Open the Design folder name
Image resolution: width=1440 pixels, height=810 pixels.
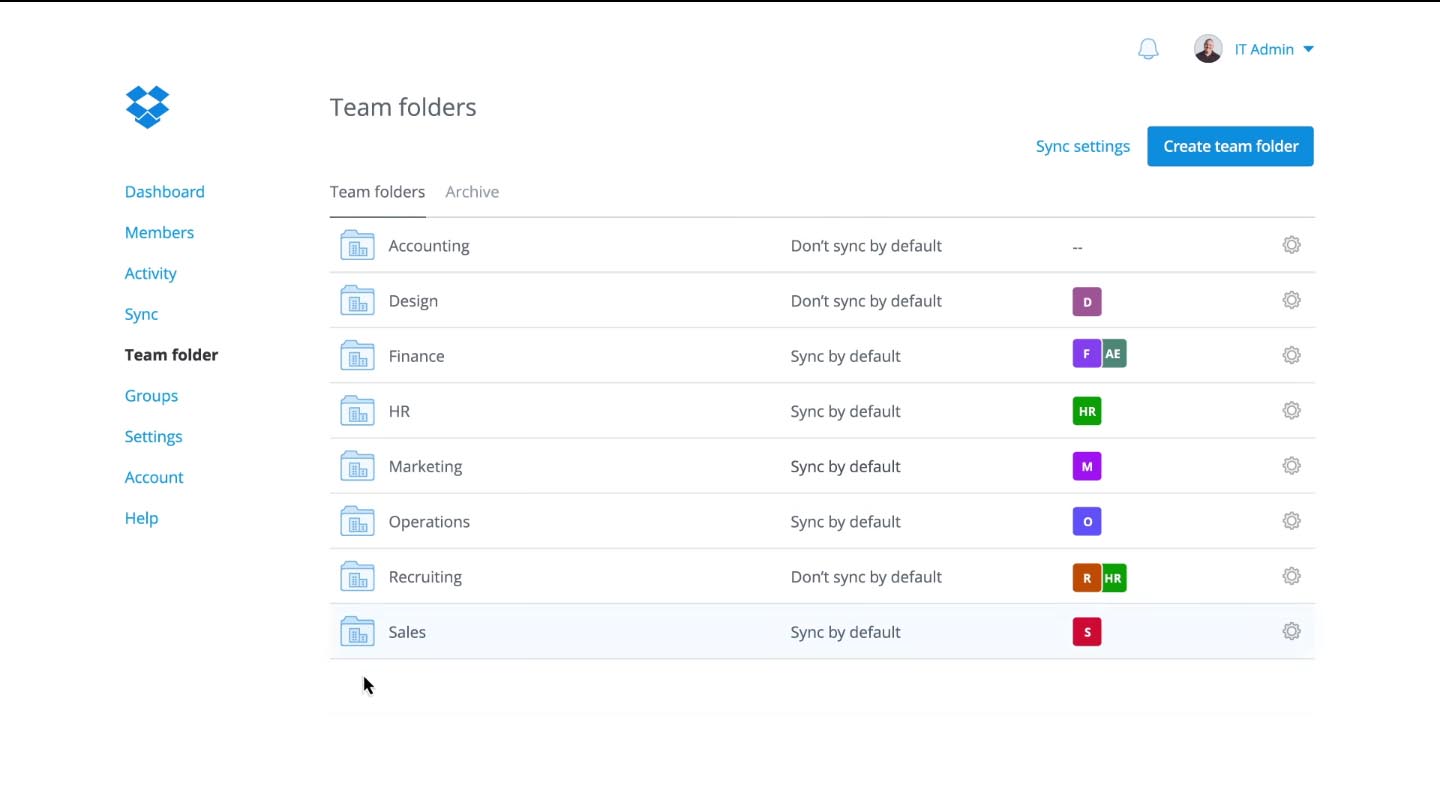pyautogui.click(x=413, y=301)
